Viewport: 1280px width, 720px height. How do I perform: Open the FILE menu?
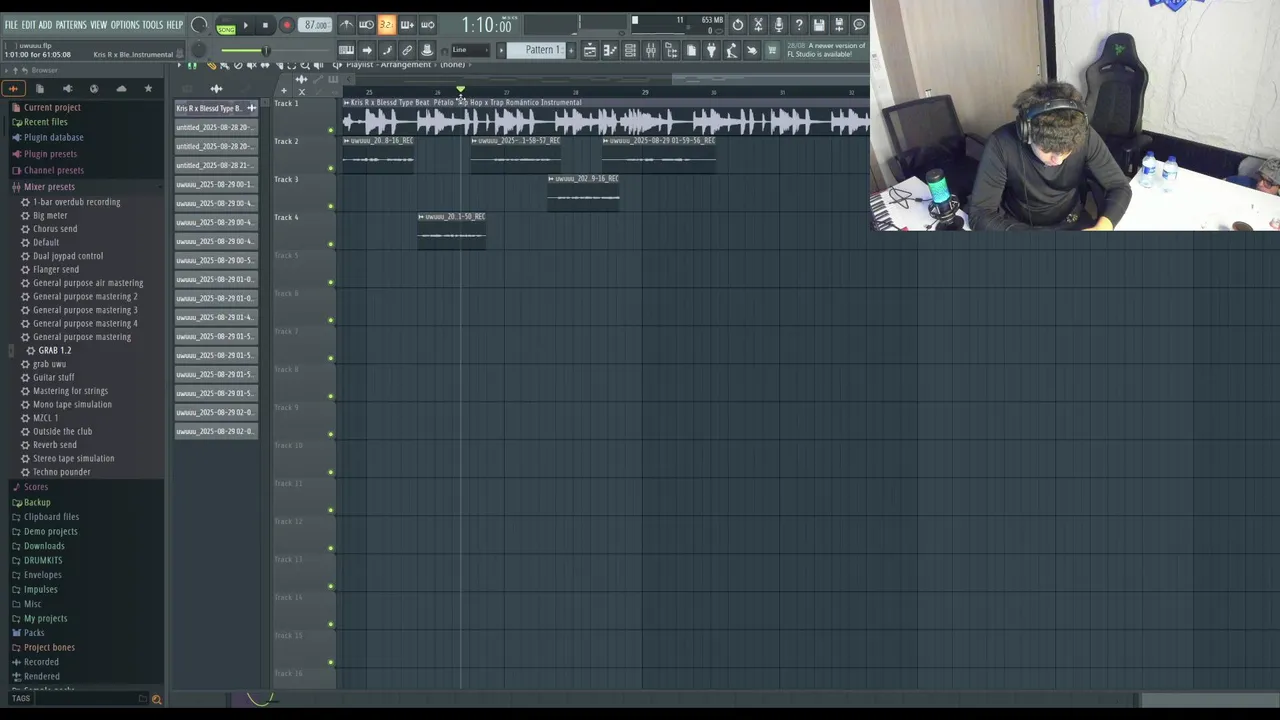(x=11, y=25)
